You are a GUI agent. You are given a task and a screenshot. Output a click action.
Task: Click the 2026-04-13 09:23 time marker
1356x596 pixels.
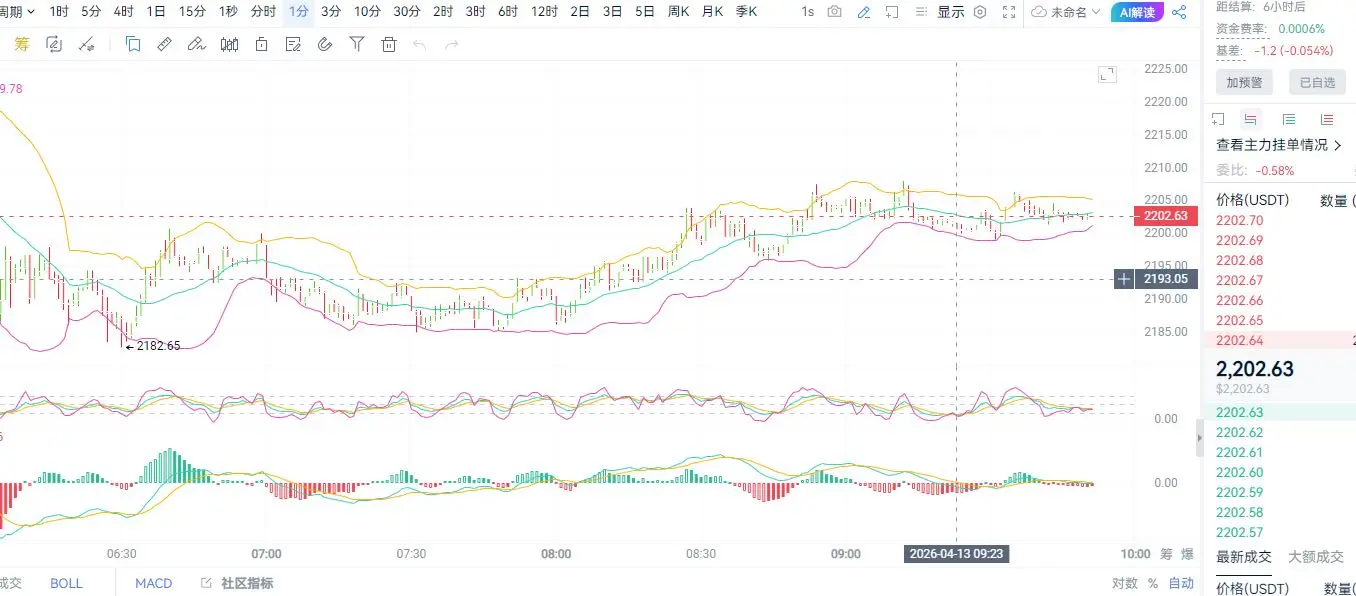click(957, 553)
